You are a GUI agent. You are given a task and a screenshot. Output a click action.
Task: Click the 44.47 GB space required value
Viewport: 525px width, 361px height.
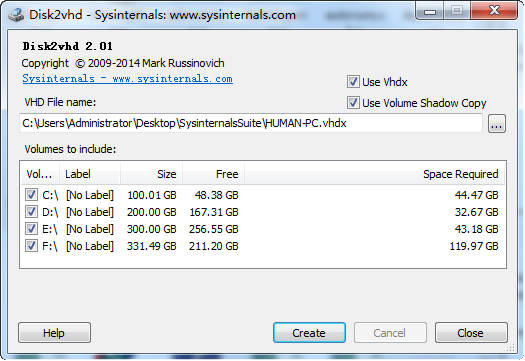pos(476,195)
